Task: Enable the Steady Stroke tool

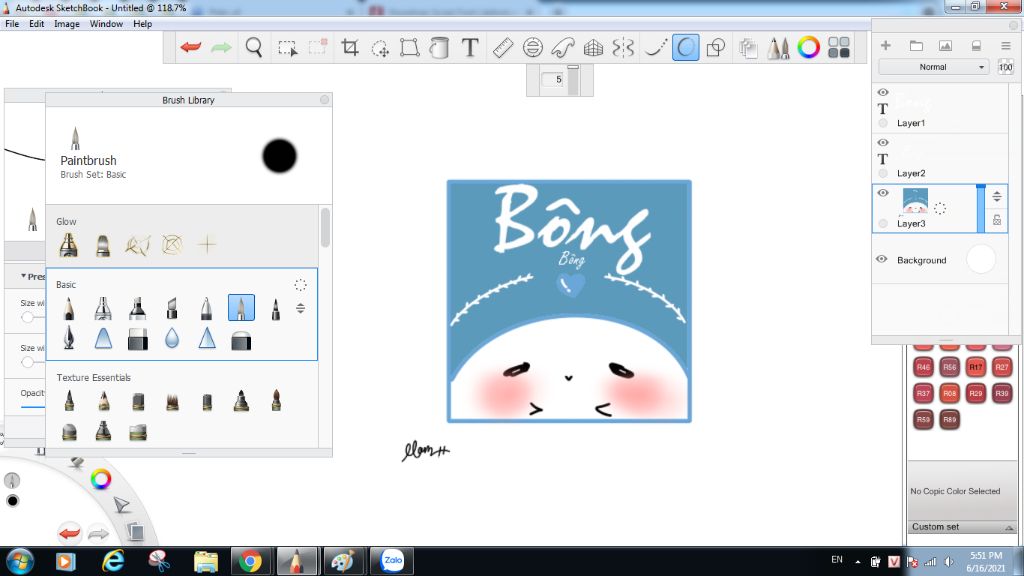Action: coord(655,48)
